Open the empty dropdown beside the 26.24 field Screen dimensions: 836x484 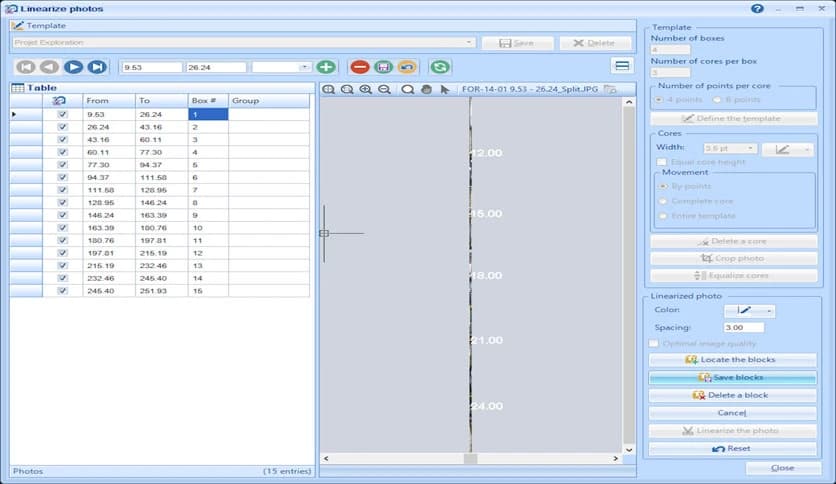[304, 67]
